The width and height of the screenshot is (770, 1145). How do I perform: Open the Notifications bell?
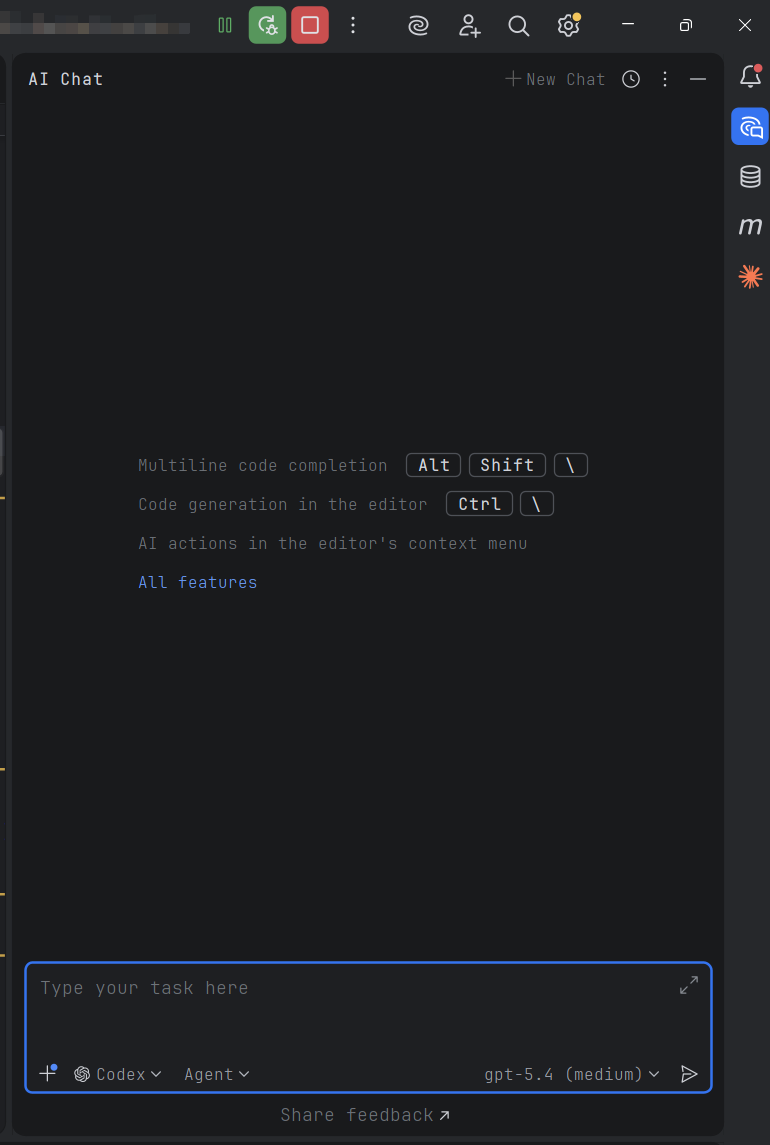(x=750, y=76)
